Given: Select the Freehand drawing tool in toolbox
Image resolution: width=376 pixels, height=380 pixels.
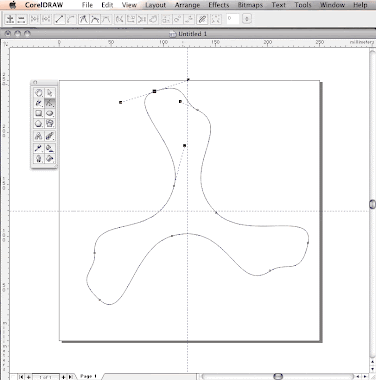Looking at the screenshot, I should (39, 103).
